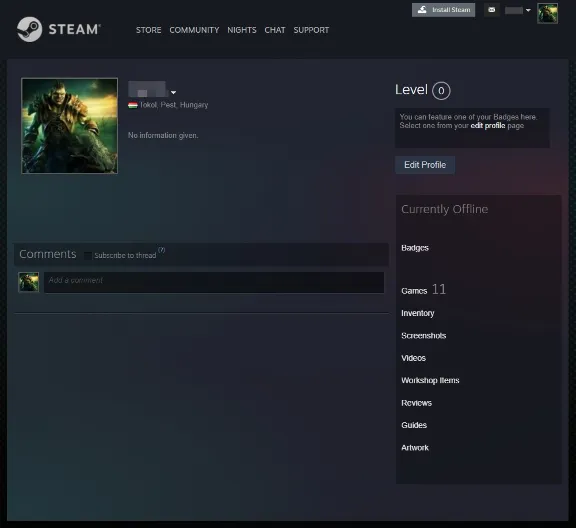The image size is (576, 528).
Task: Follow the edit profile link in Badges text
Action: tap(488, 126)
